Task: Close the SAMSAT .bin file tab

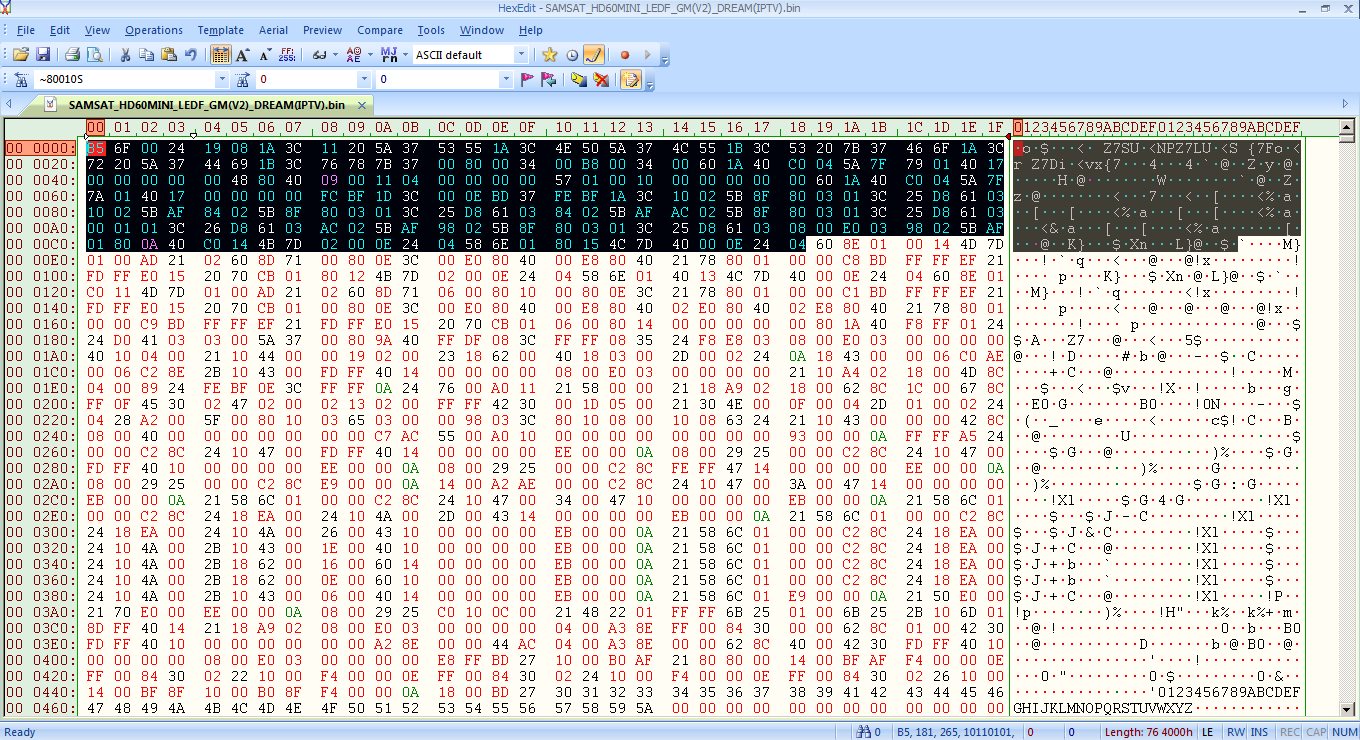Action: coord(363,104)
